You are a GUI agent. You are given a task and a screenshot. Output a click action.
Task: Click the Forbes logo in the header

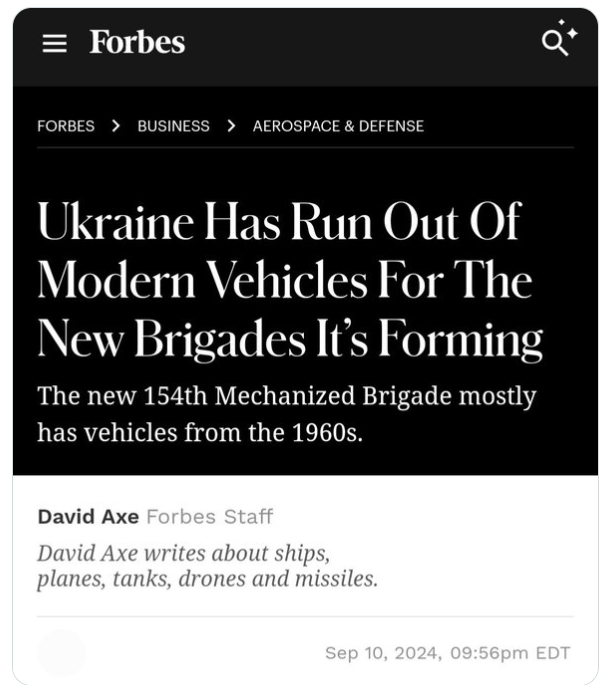[x=137, y=42]
